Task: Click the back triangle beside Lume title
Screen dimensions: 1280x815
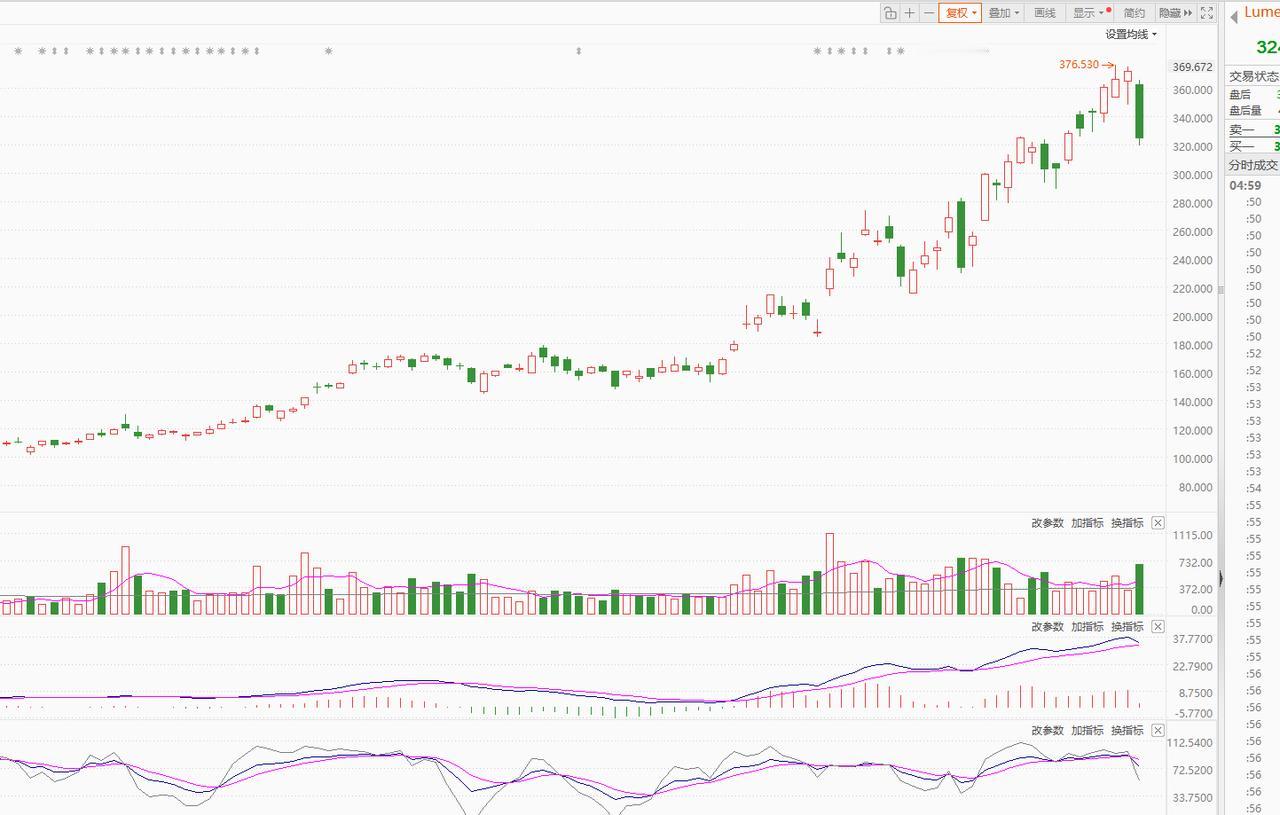Action: coord(1234,16)
